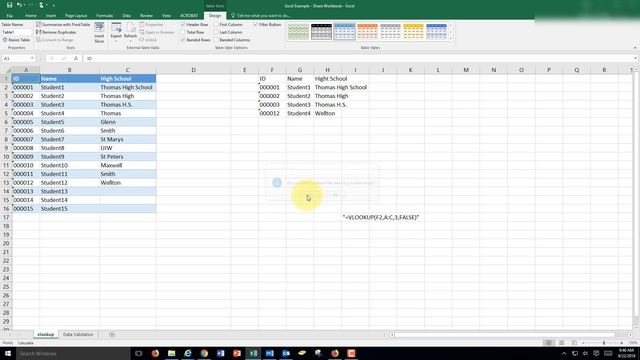This screenshot has width=640, height=360.
Task: Add a new sheet with the plus icon
Action: pyautogui.click(x=111, y=335)
